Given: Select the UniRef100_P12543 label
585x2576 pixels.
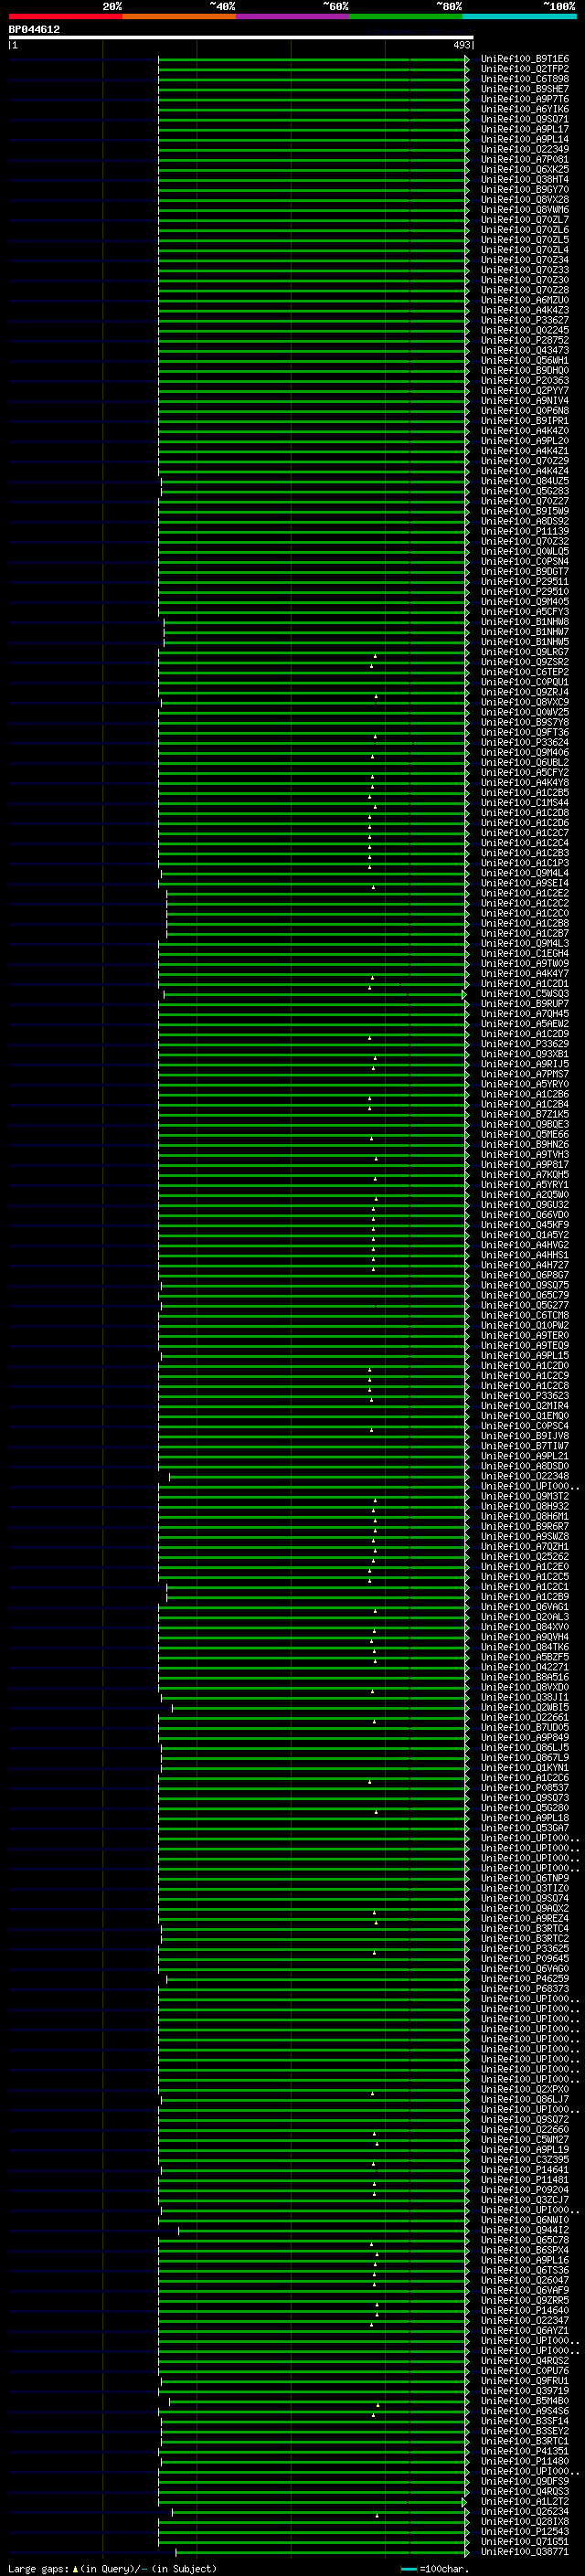Looking at the screenshot, I should click(x=525, y=2532).
